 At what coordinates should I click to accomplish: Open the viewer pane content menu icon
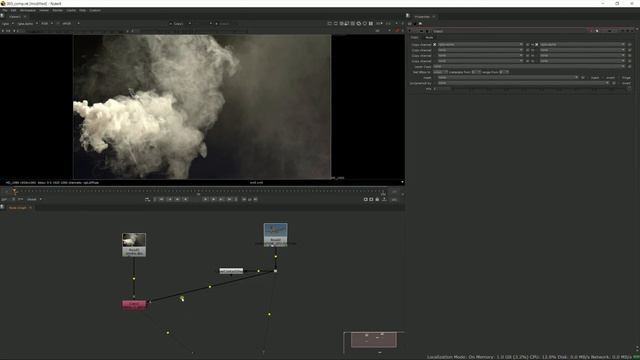click(x=2, y=16)
